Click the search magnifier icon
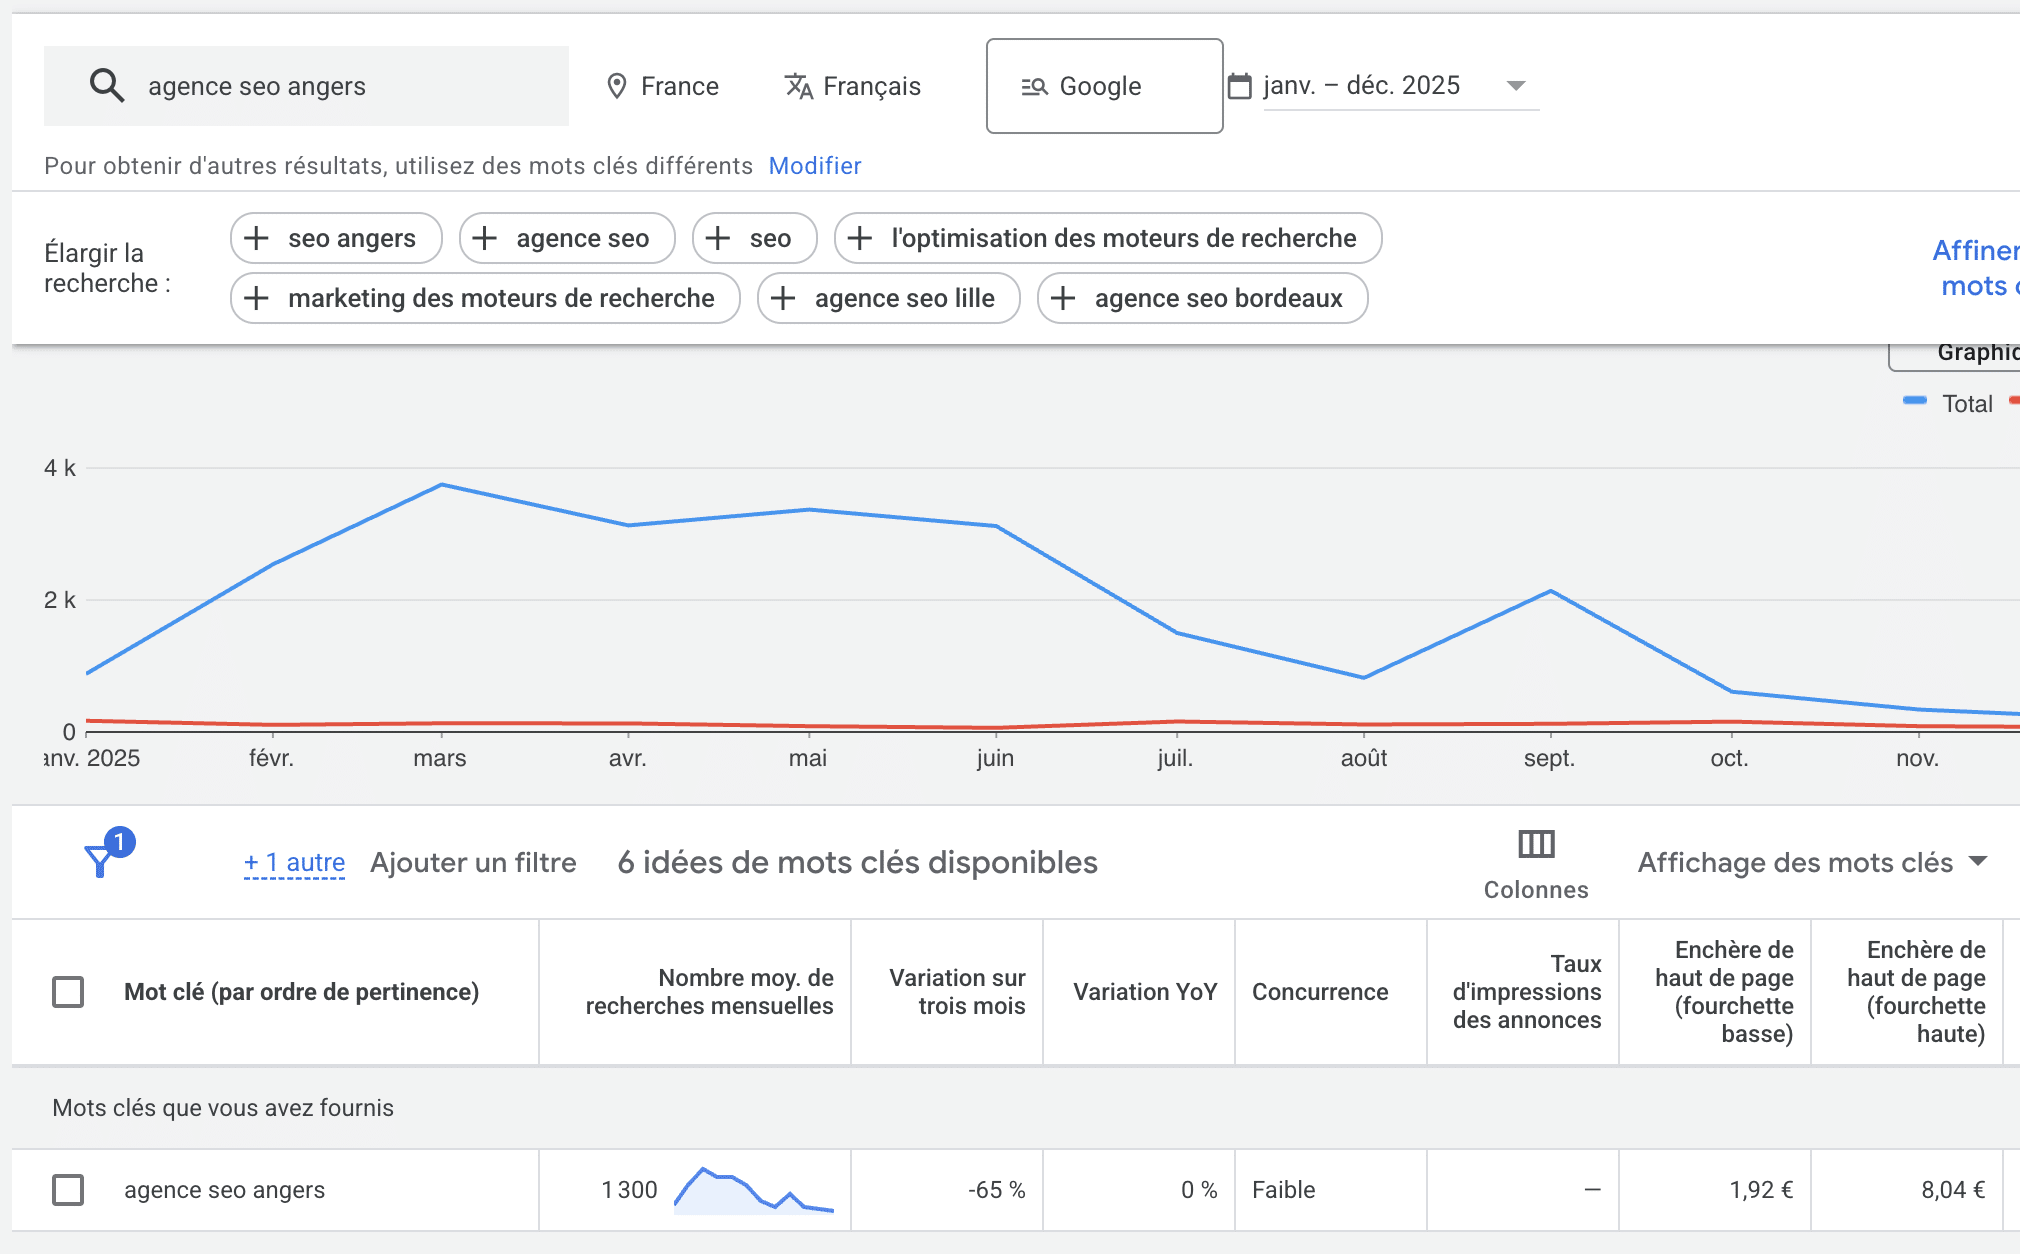 (x=107, y=86)
